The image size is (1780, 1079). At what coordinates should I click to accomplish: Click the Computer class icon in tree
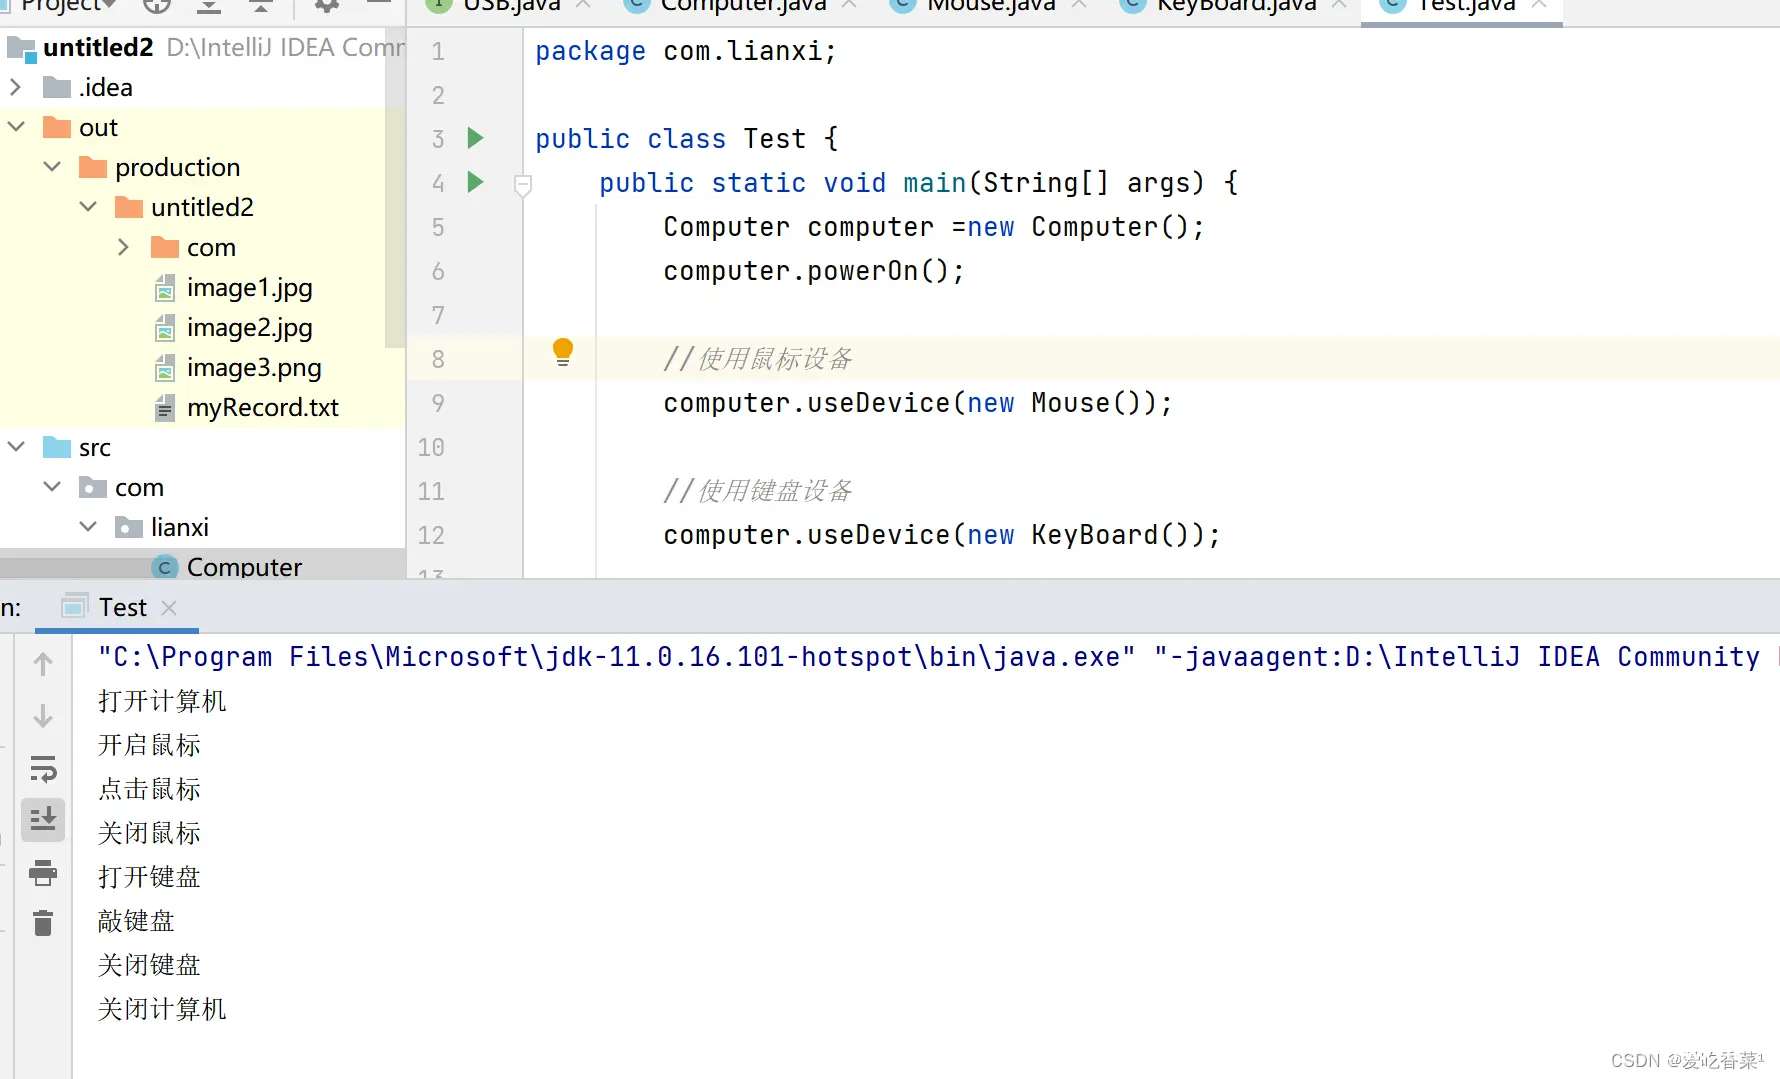pyautogui.click(x=165, y=567)
